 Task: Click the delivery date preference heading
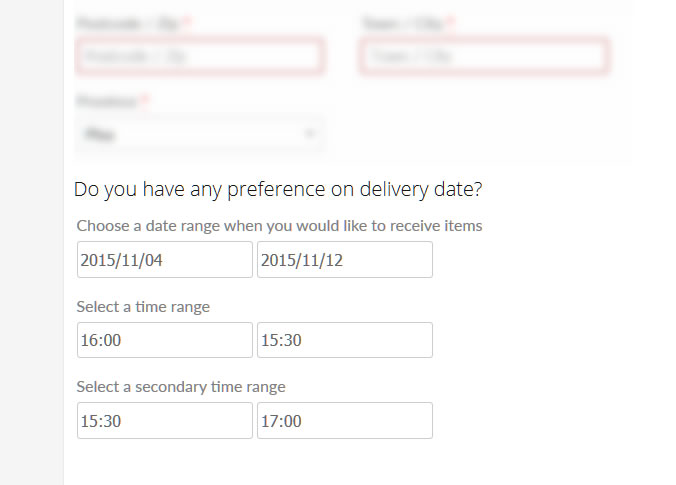tap(278, 189)
